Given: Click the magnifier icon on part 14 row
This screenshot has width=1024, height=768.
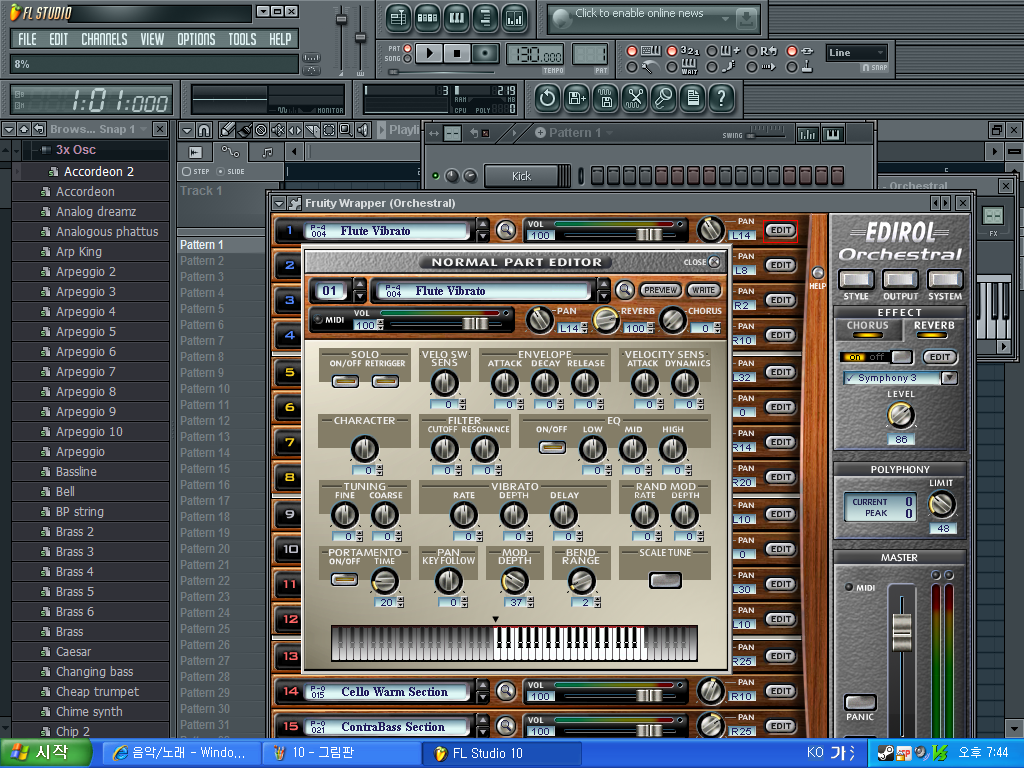Looking at the screenshot, I should click(505, 691).
